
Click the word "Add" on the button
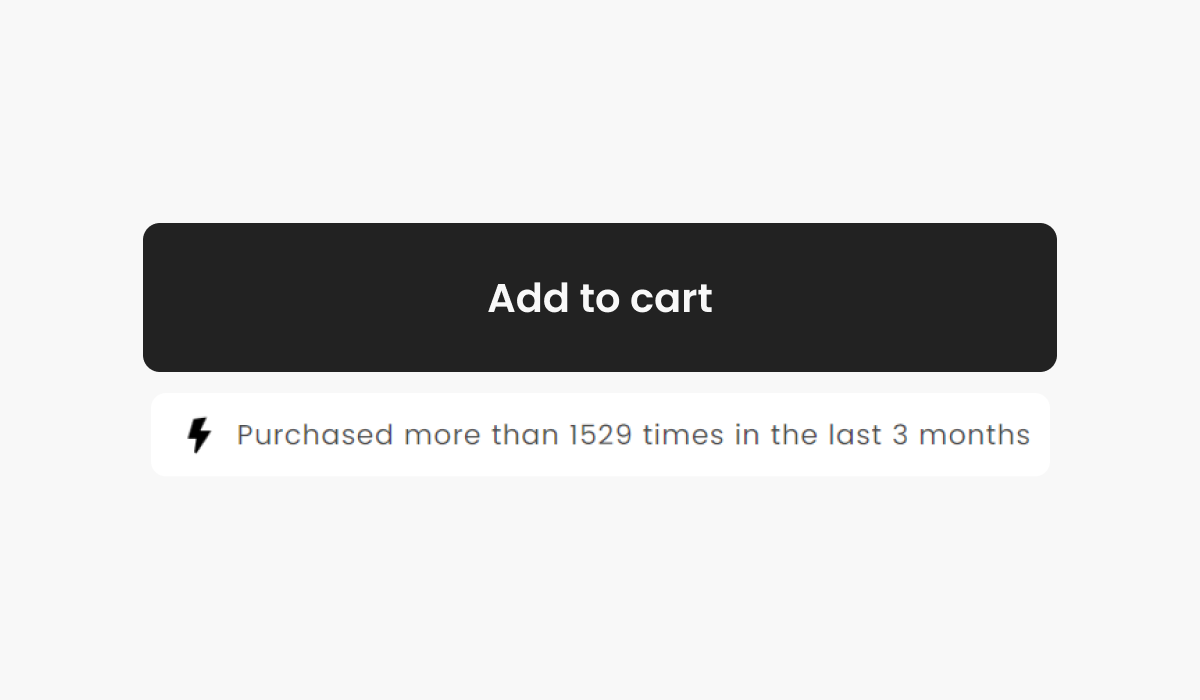coord(527,298)
